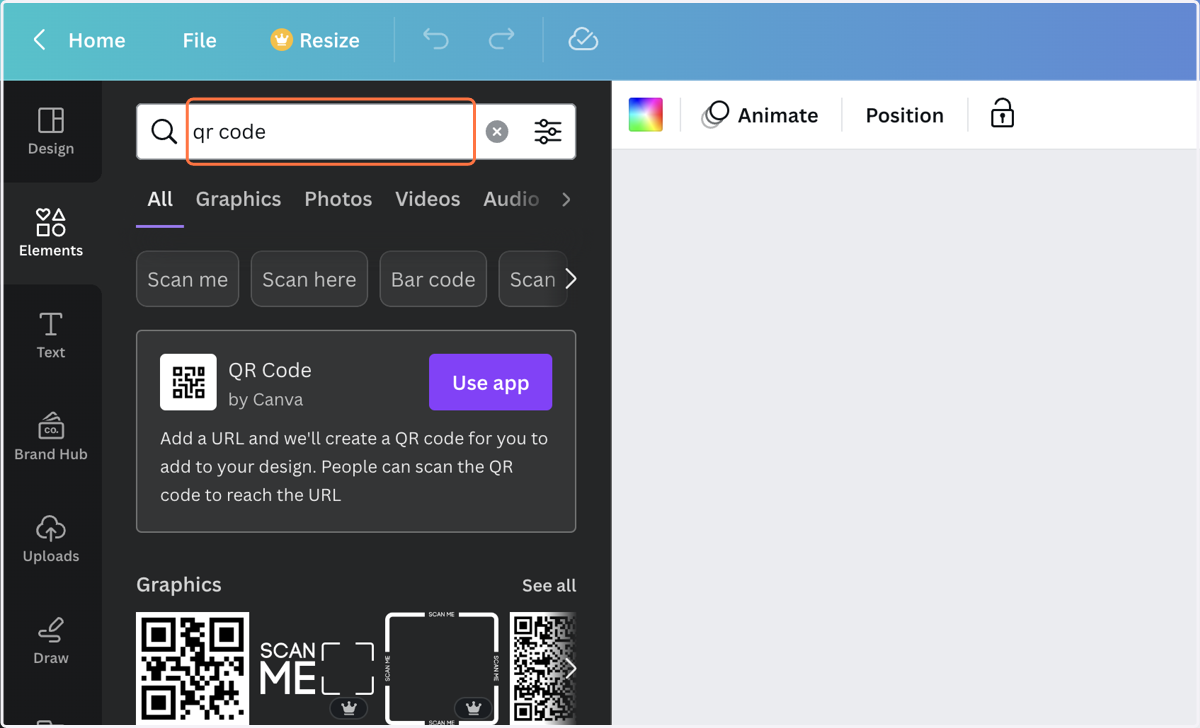Switch to the Videos tab
The height and width of the screenshot is (728, 1200).
427,199
